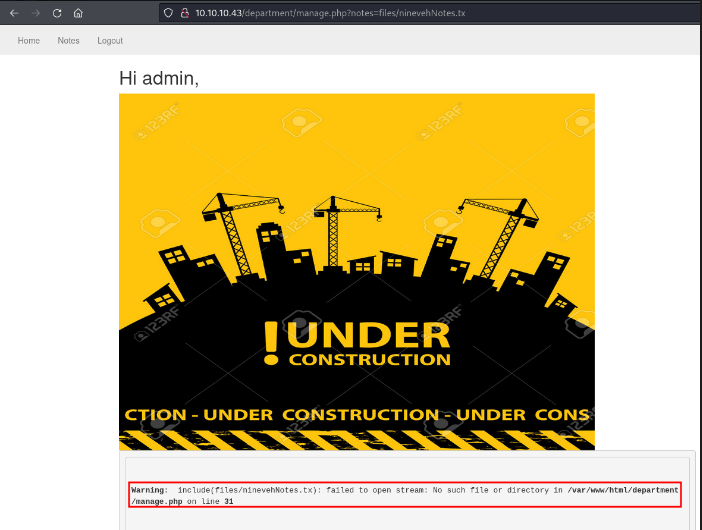Log out using the Logout link
The image size is (702, 530).
[x=110, y=41]
